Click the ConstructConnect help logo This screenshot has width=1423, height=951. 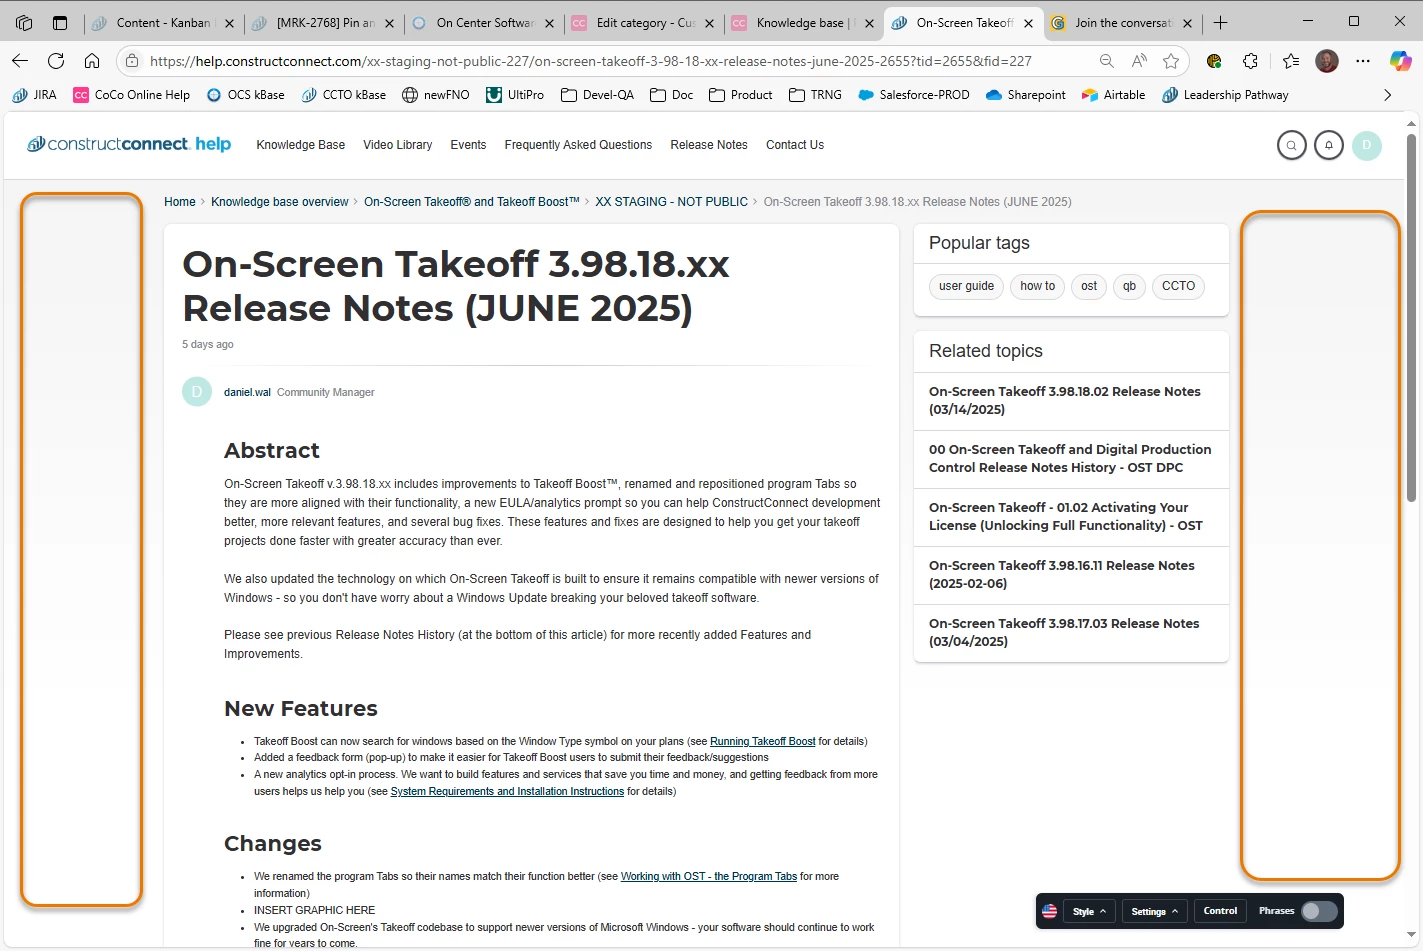point(129,144)
